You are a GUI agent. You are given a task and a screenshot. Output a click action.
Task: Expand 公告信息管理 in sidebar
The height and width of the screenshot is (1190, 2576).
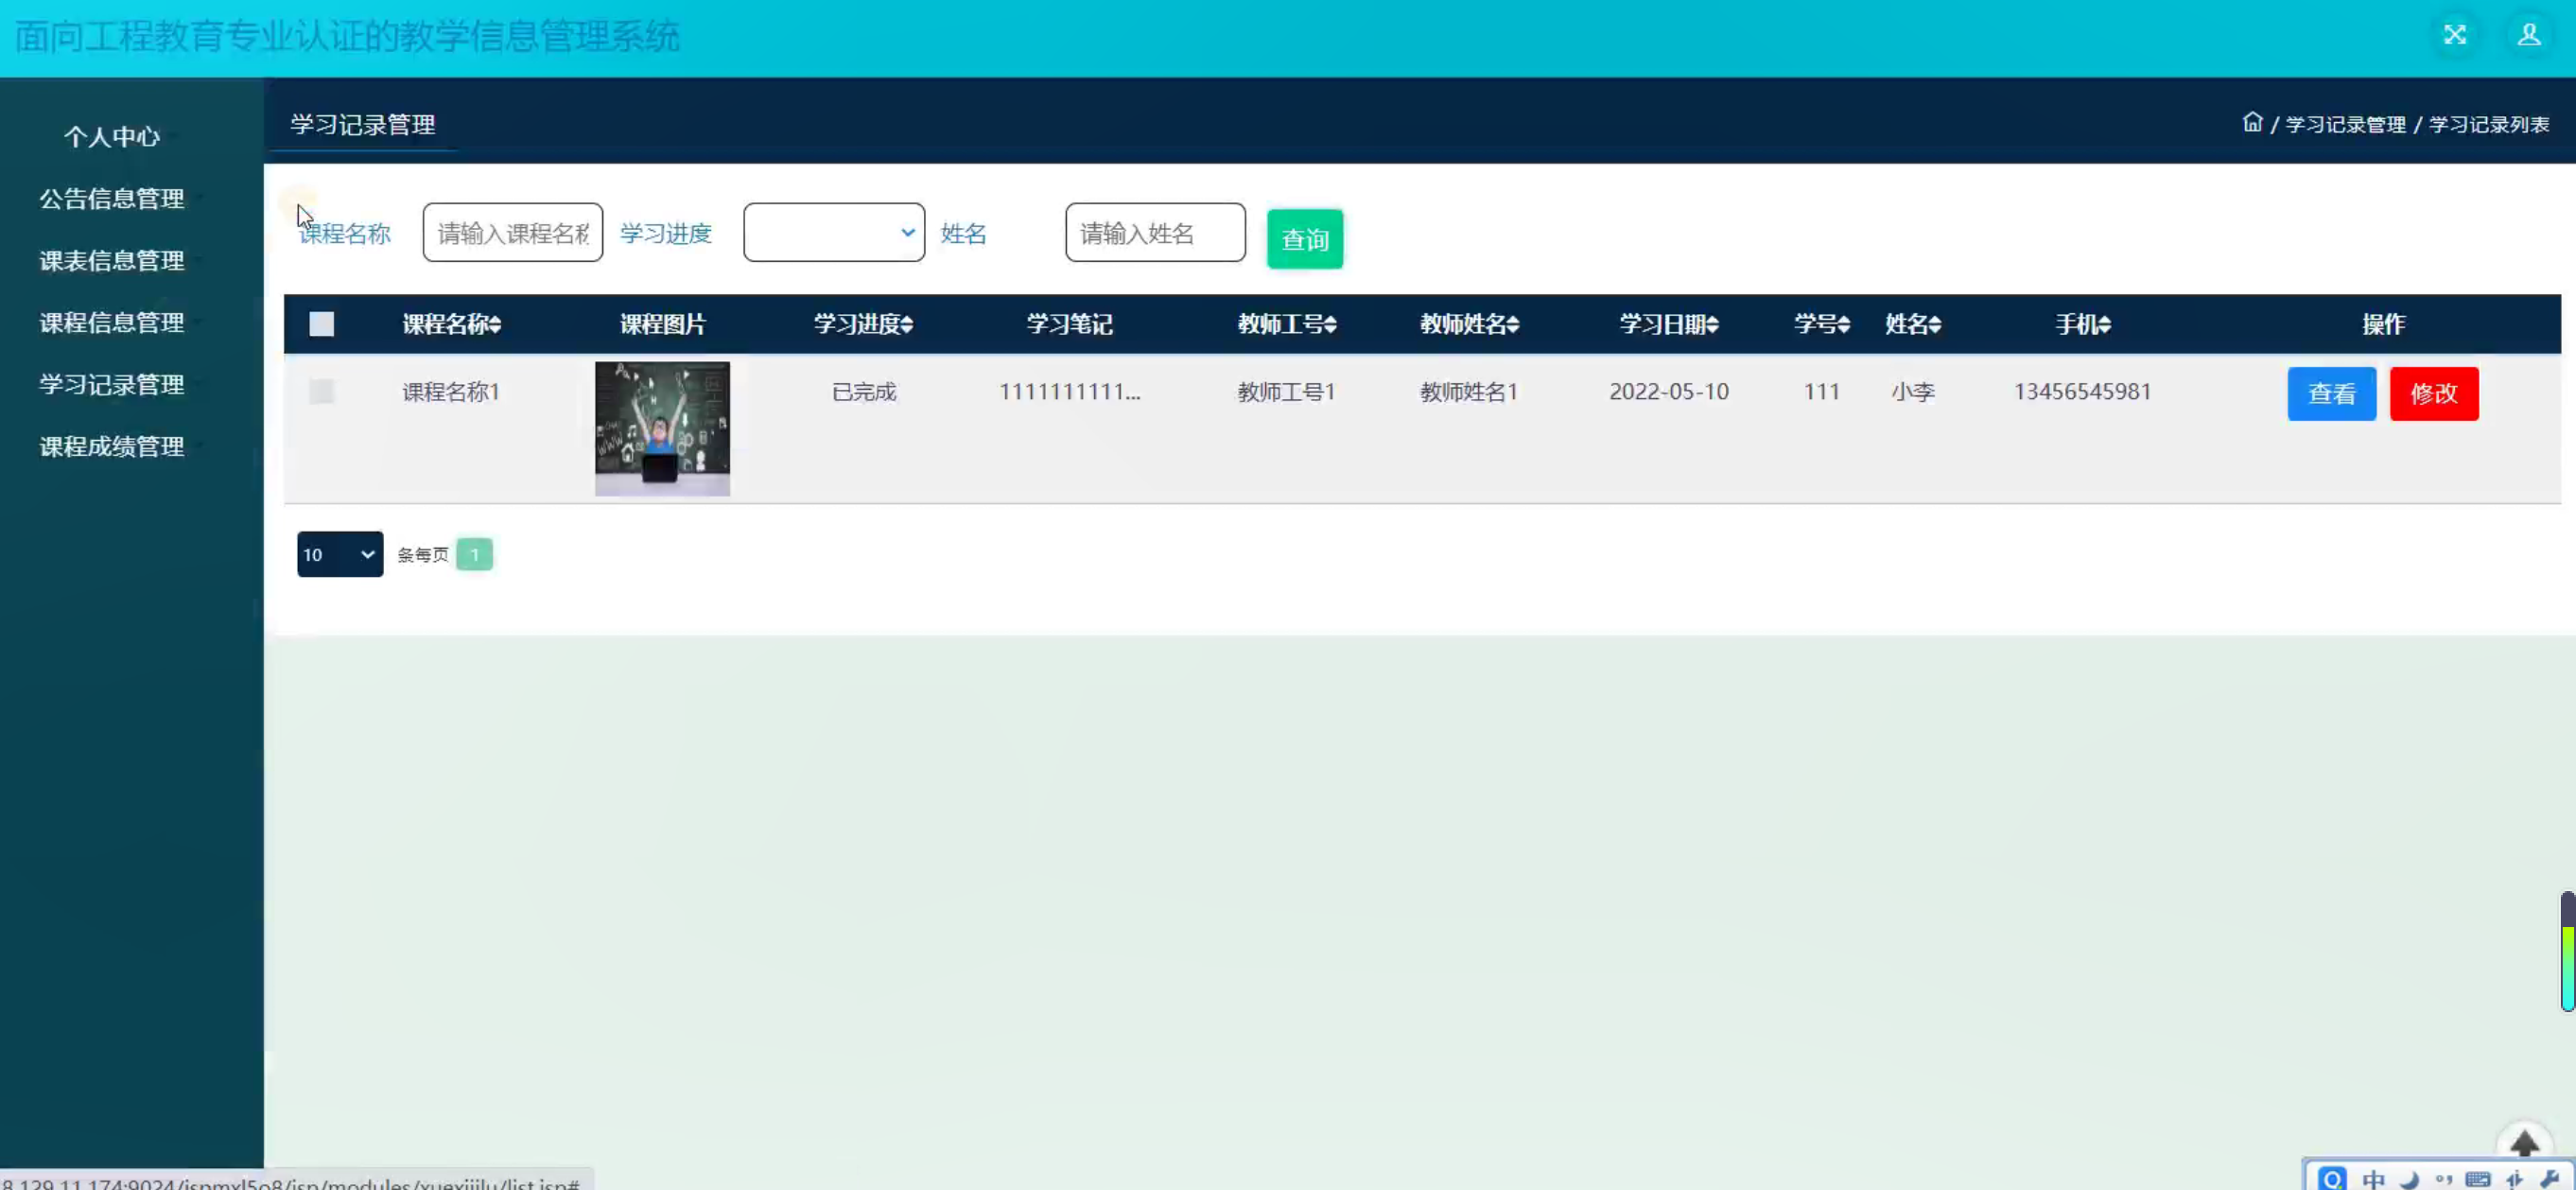112,198
